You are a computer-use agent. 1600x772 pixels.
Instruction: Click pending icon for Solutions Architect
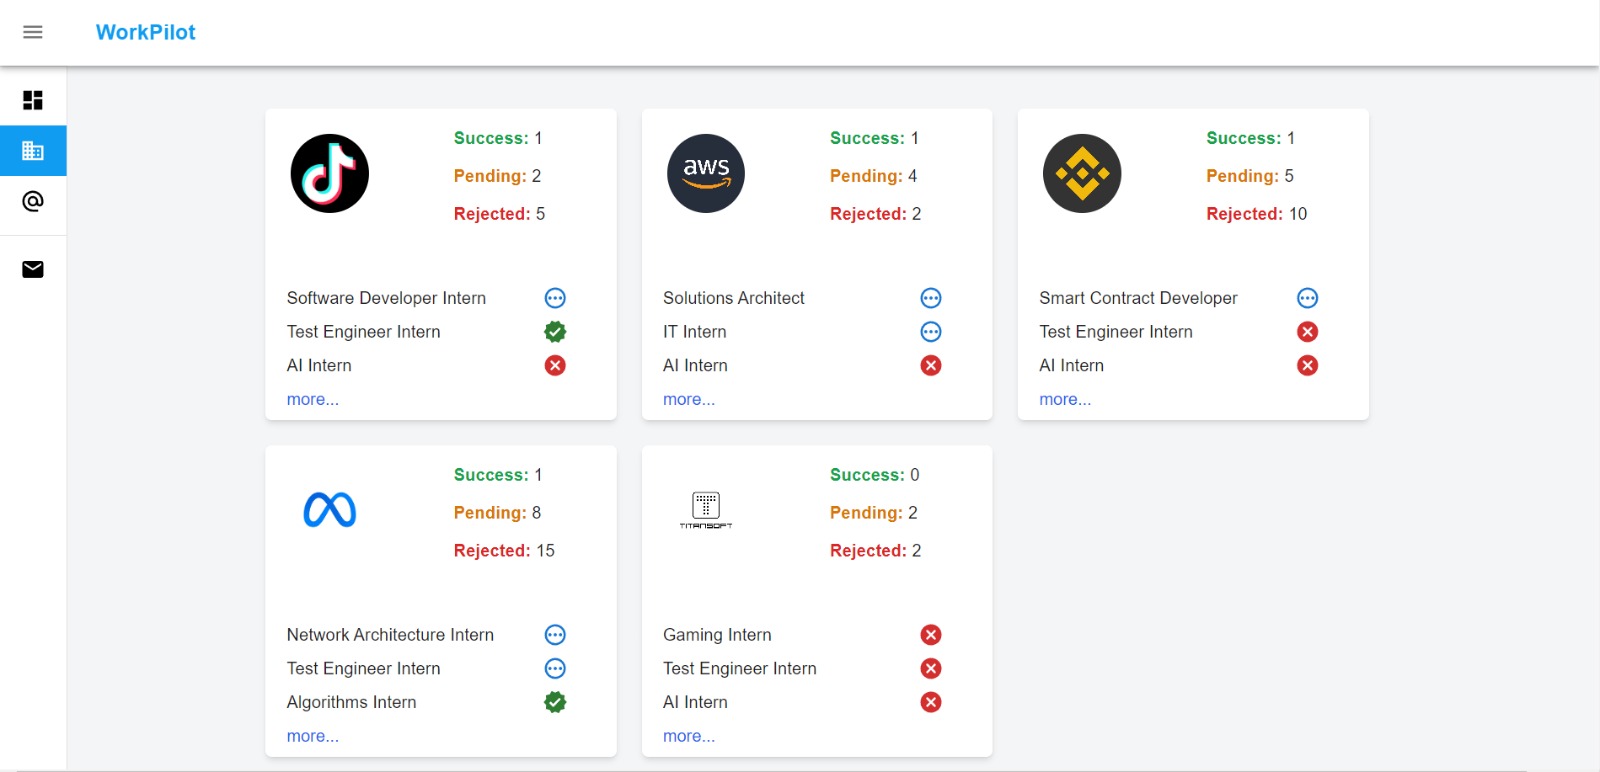[931, 298]
